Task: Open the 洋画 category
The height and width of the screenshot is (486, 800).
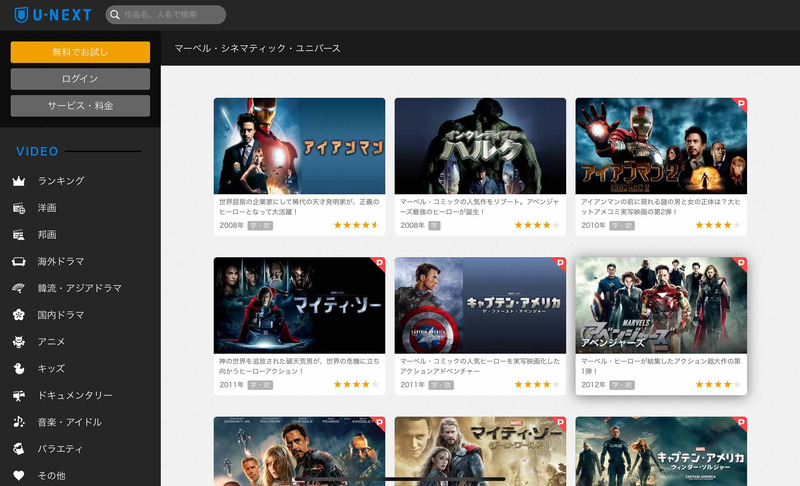Action: click(47, 208)
